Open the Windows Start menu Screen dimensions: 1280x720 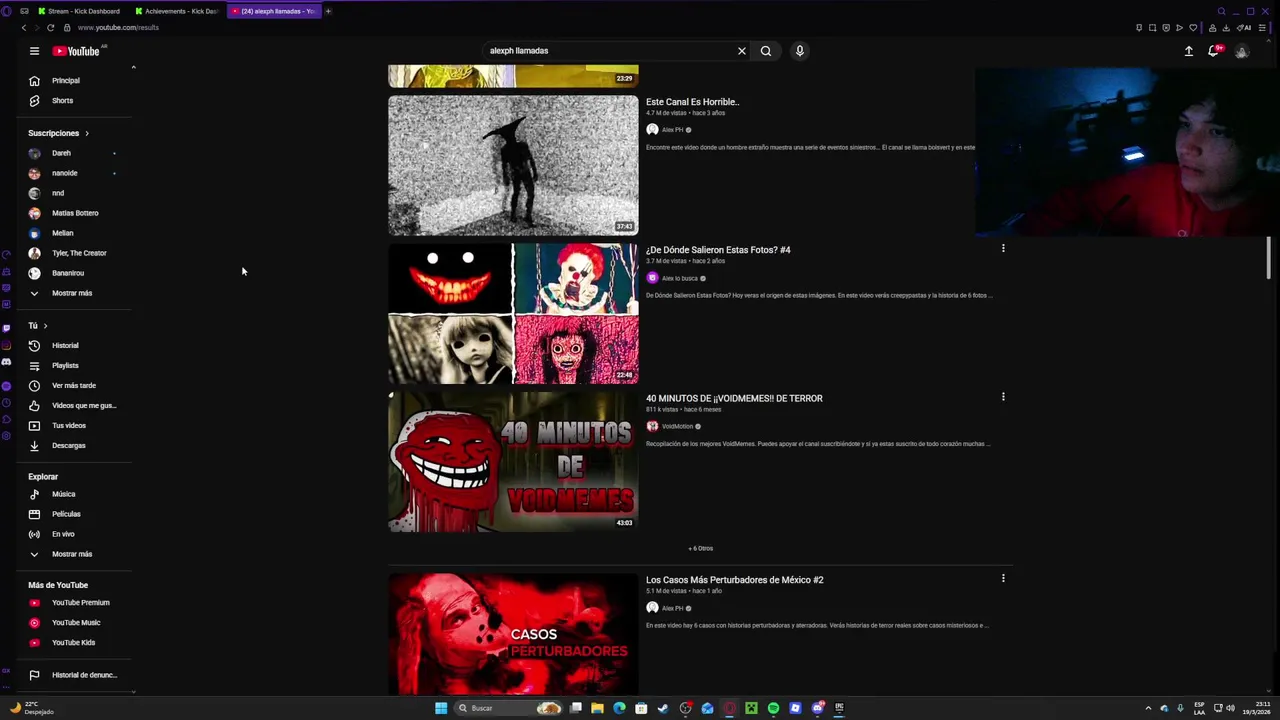(x=441, y=708)
